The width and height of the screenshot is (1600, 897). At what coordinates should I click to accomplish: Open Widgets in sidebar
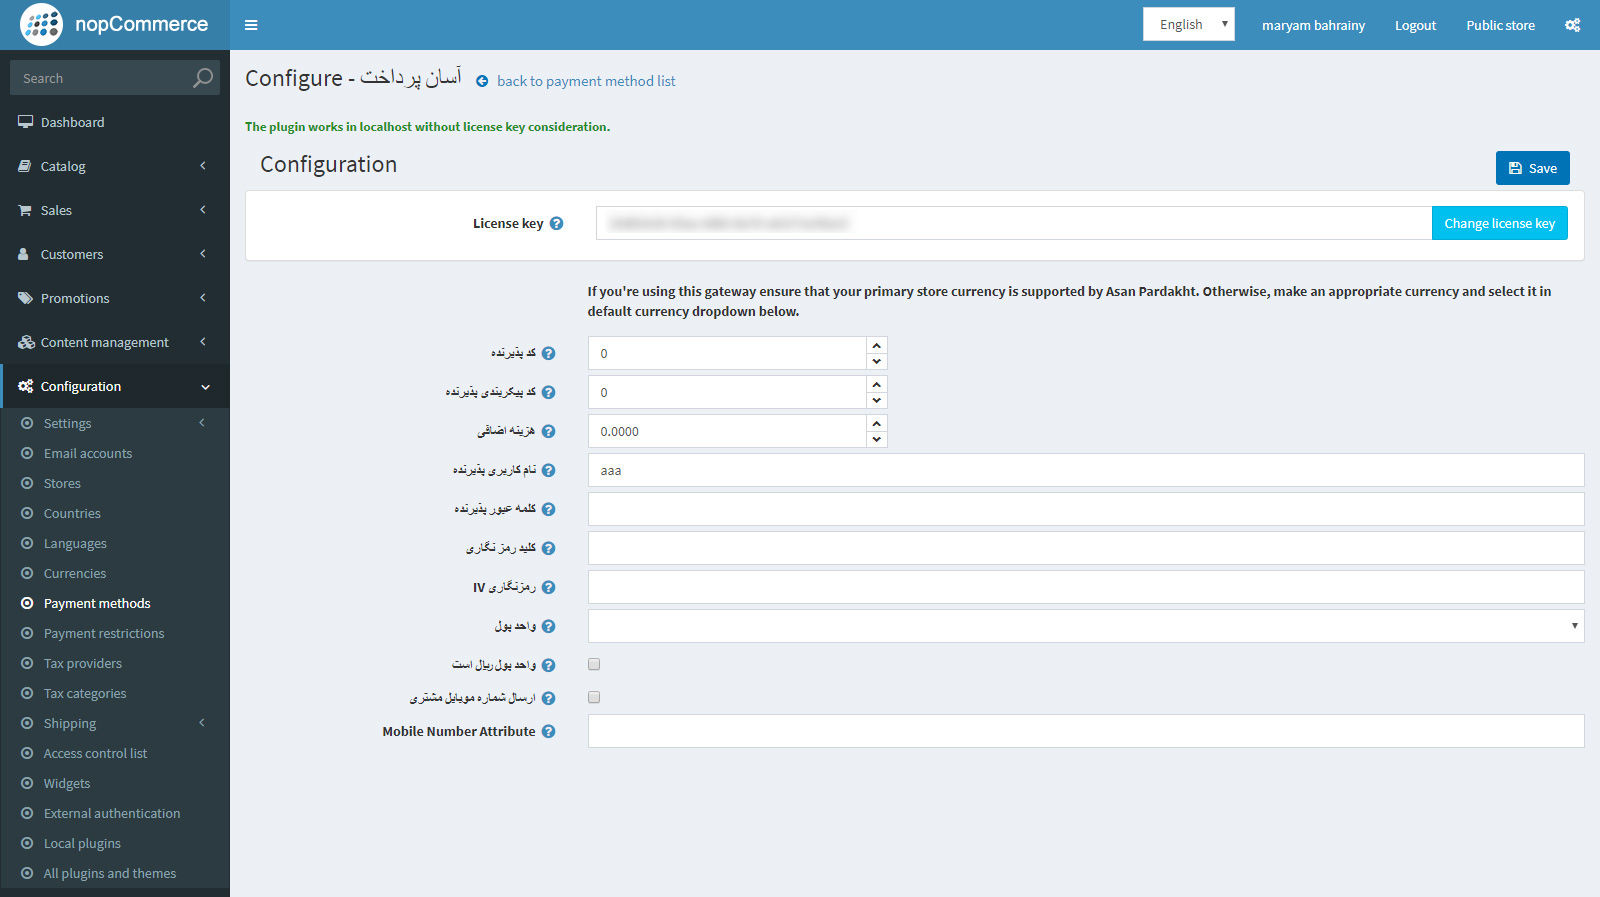(x=67, y=783)
